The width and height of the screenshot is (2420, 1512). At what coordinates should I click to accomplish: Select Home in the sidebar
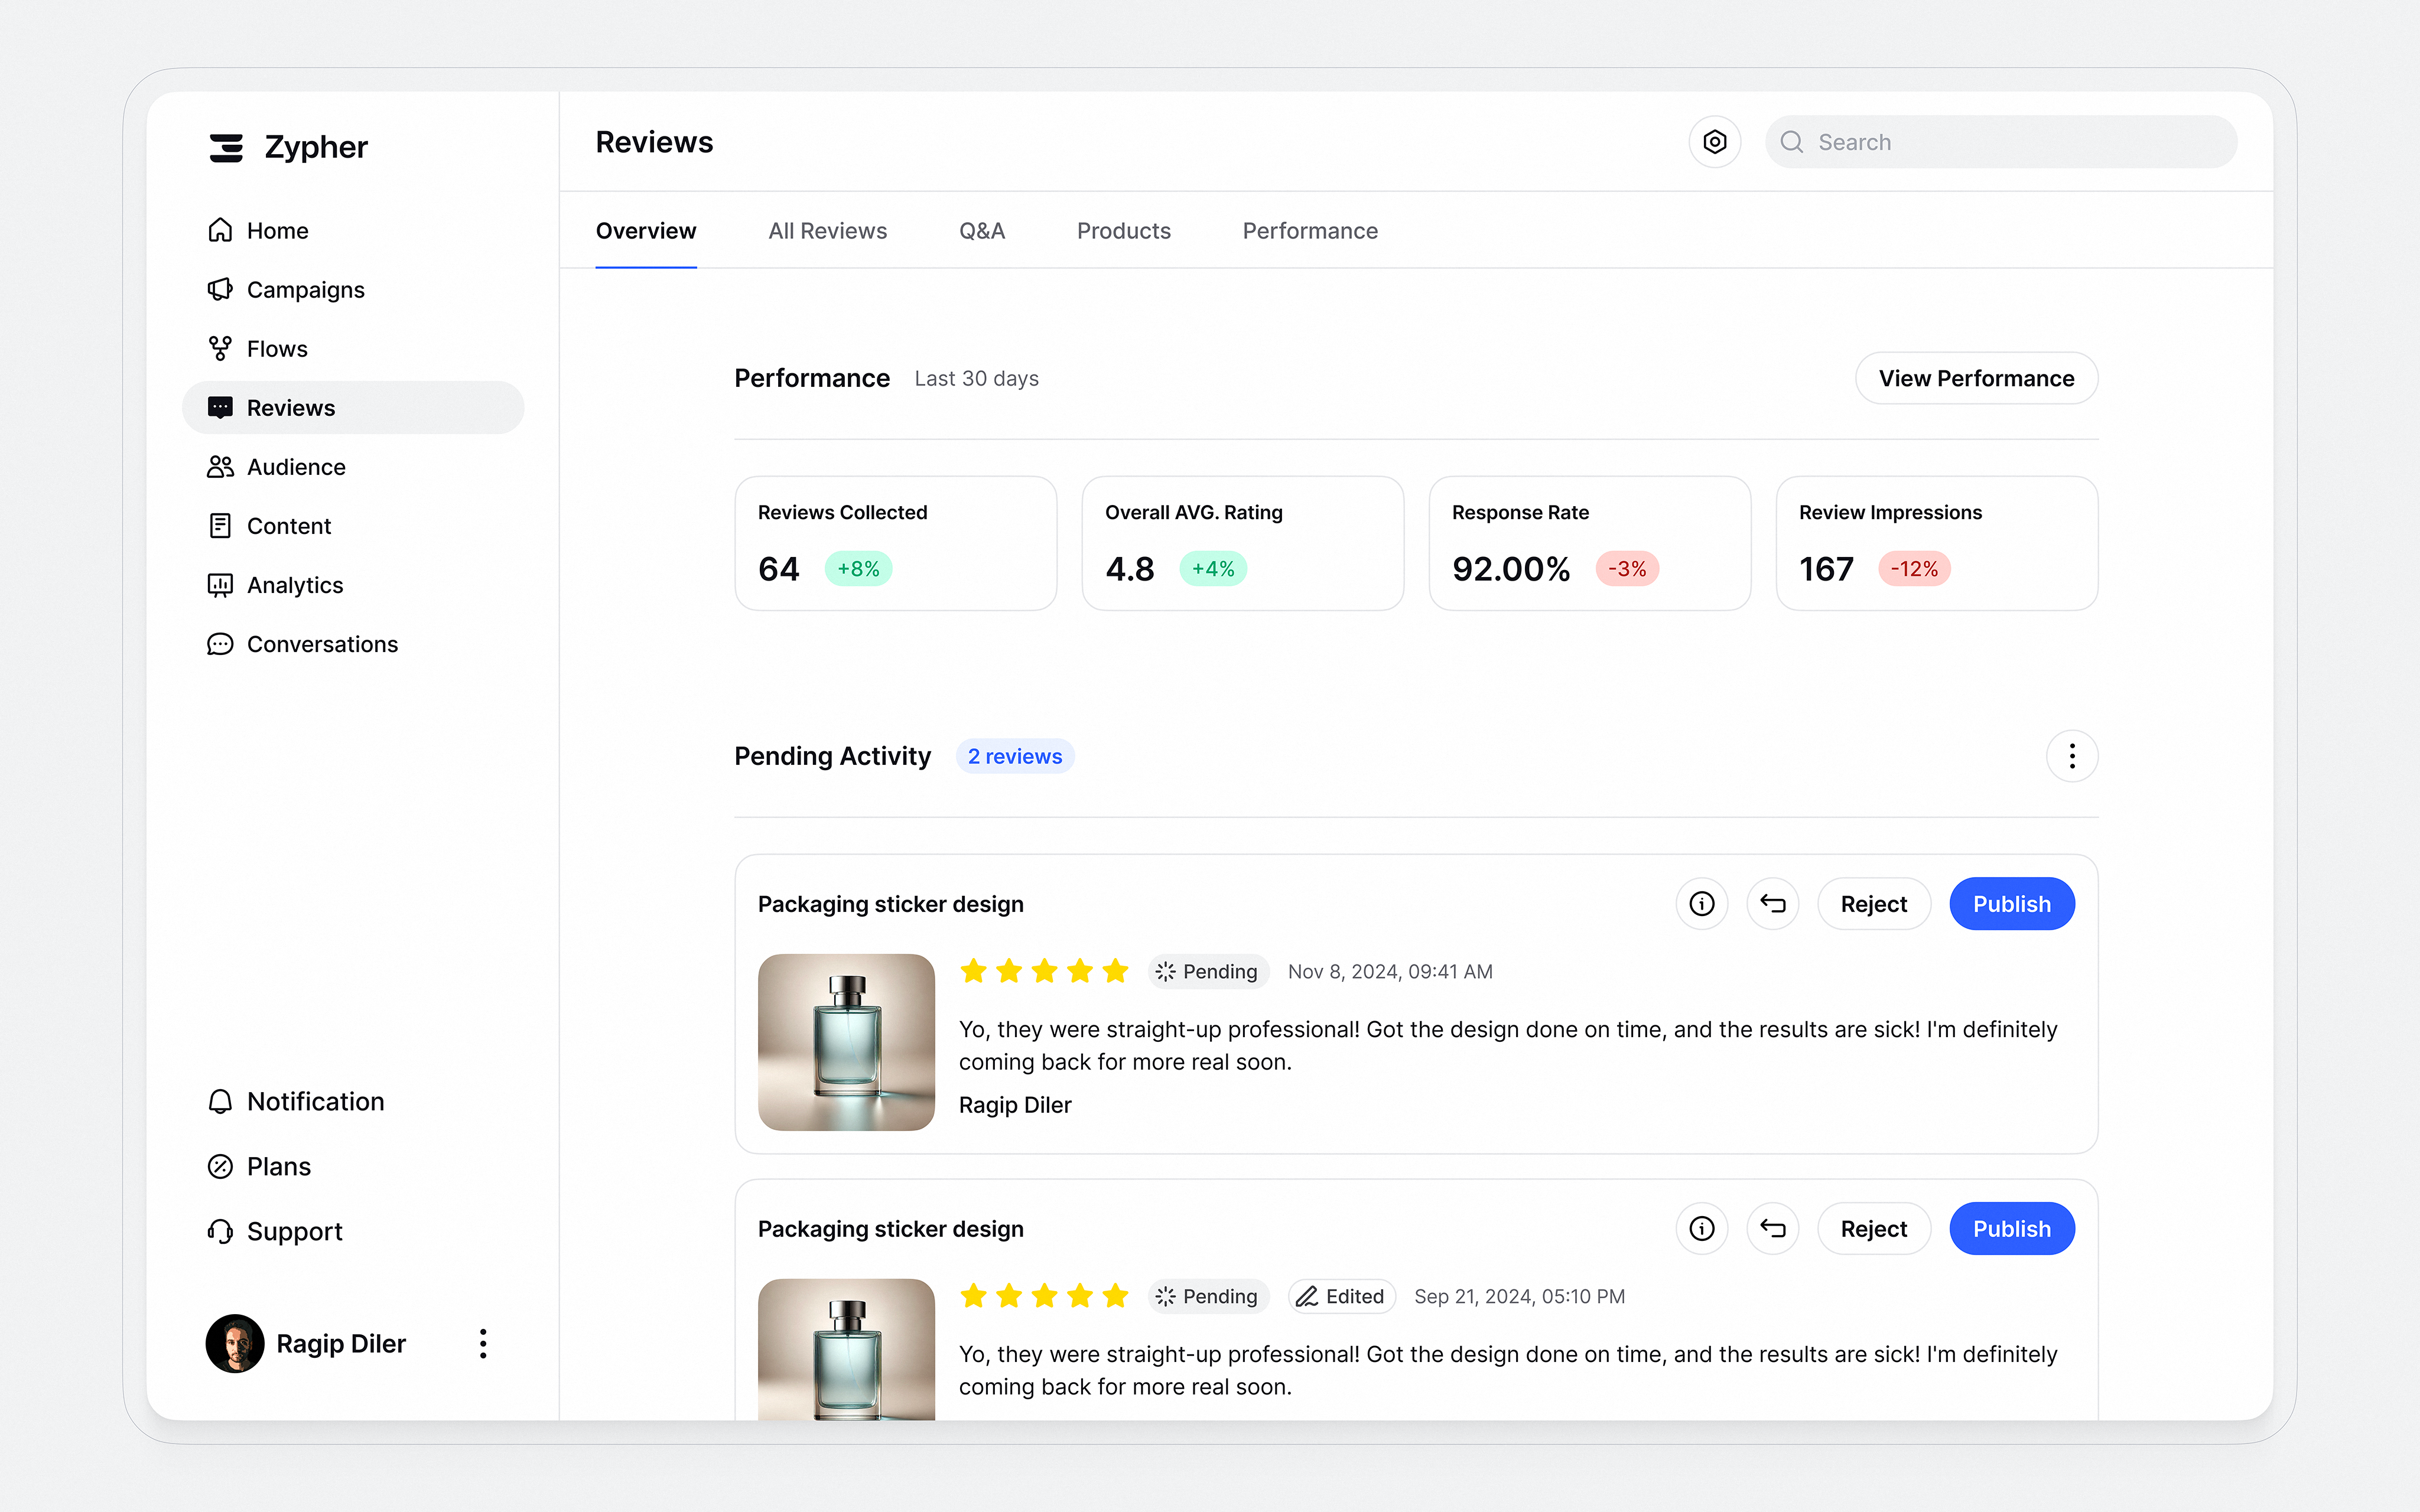[x=277, y=230]
